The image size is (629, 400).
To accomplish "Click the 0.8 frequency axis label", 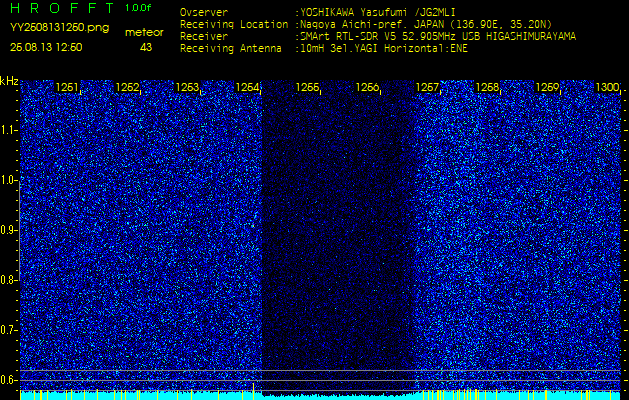I will (x=8, y=280).
